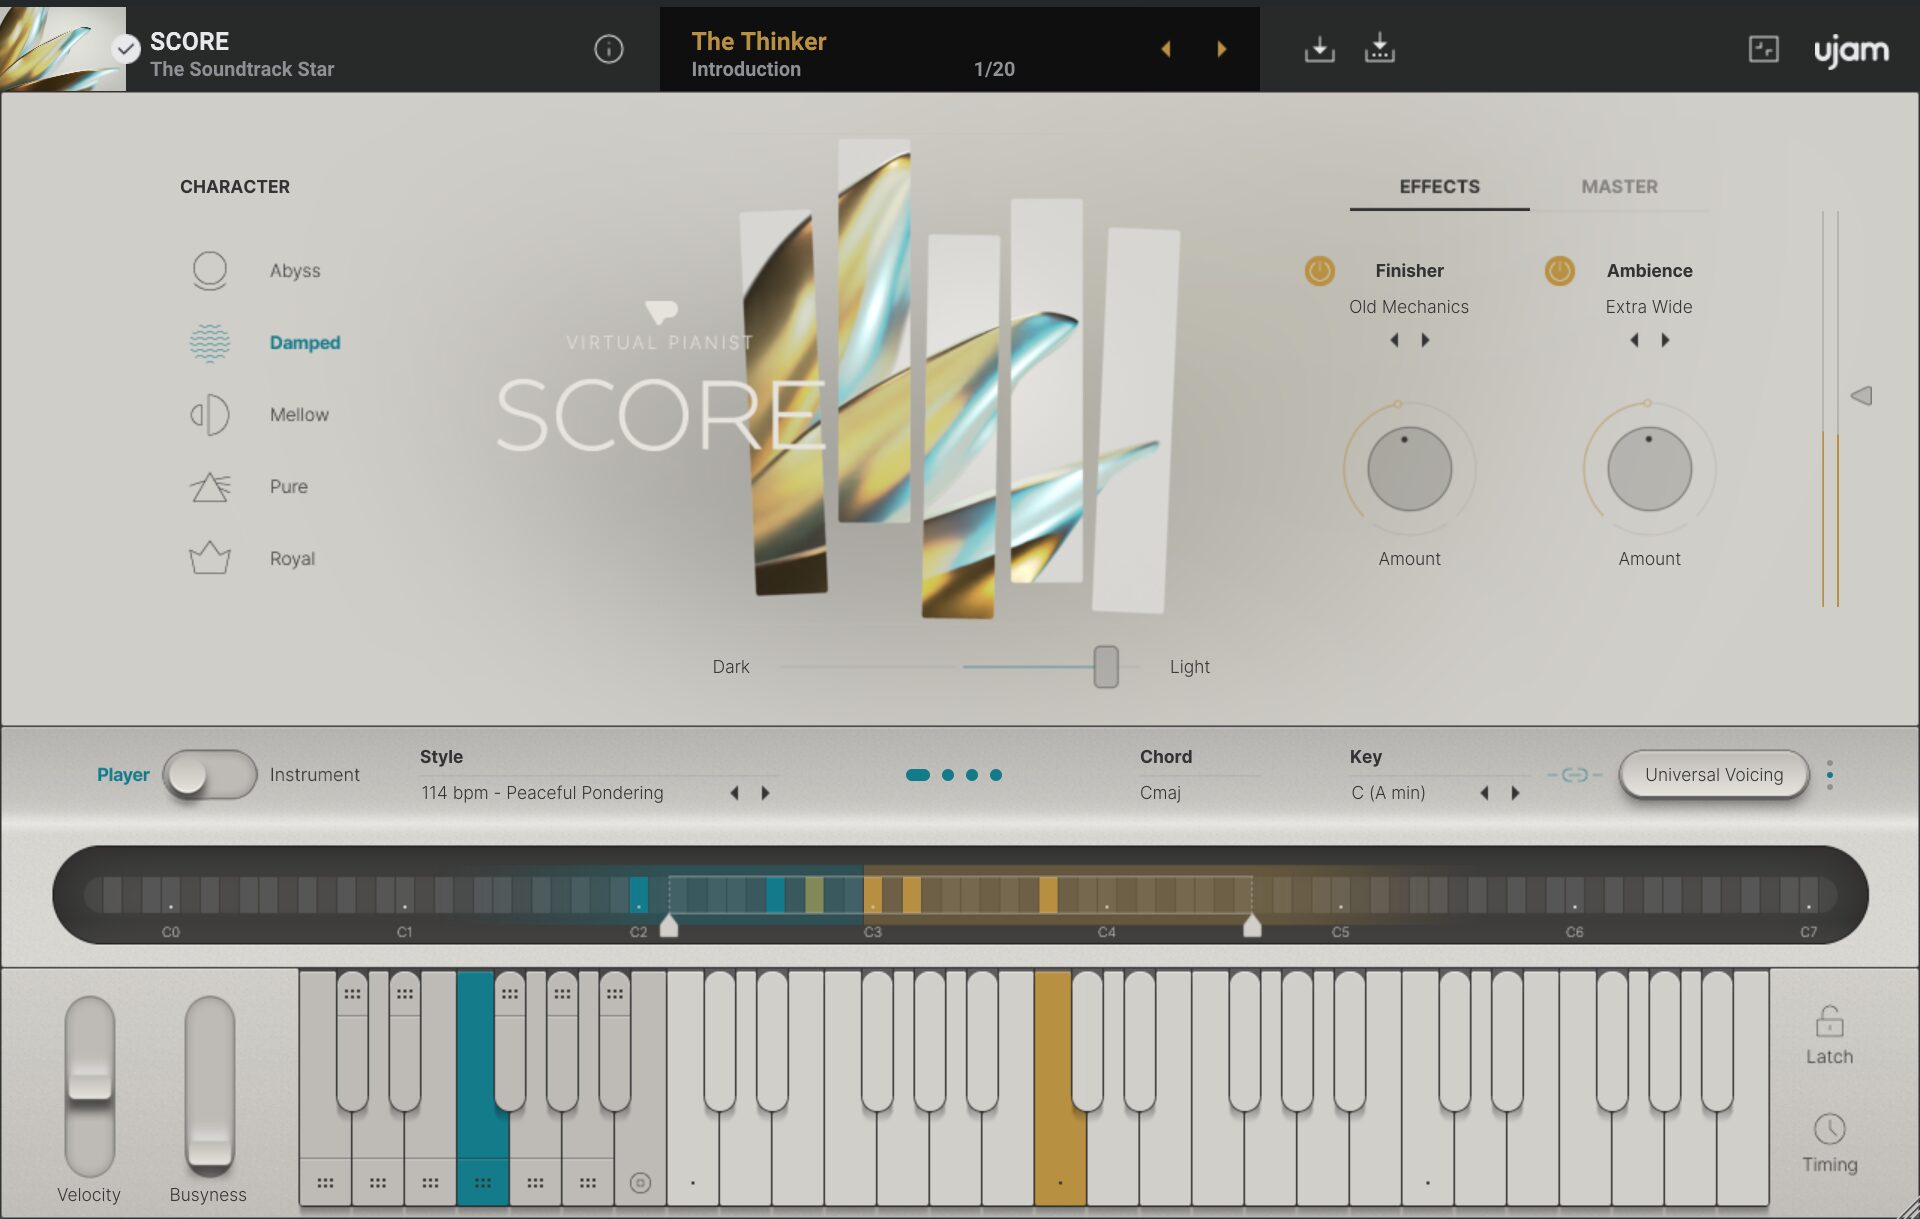Click the Finisher Amount knob
The image size is (1920, 1219).
click(1409, 469)
